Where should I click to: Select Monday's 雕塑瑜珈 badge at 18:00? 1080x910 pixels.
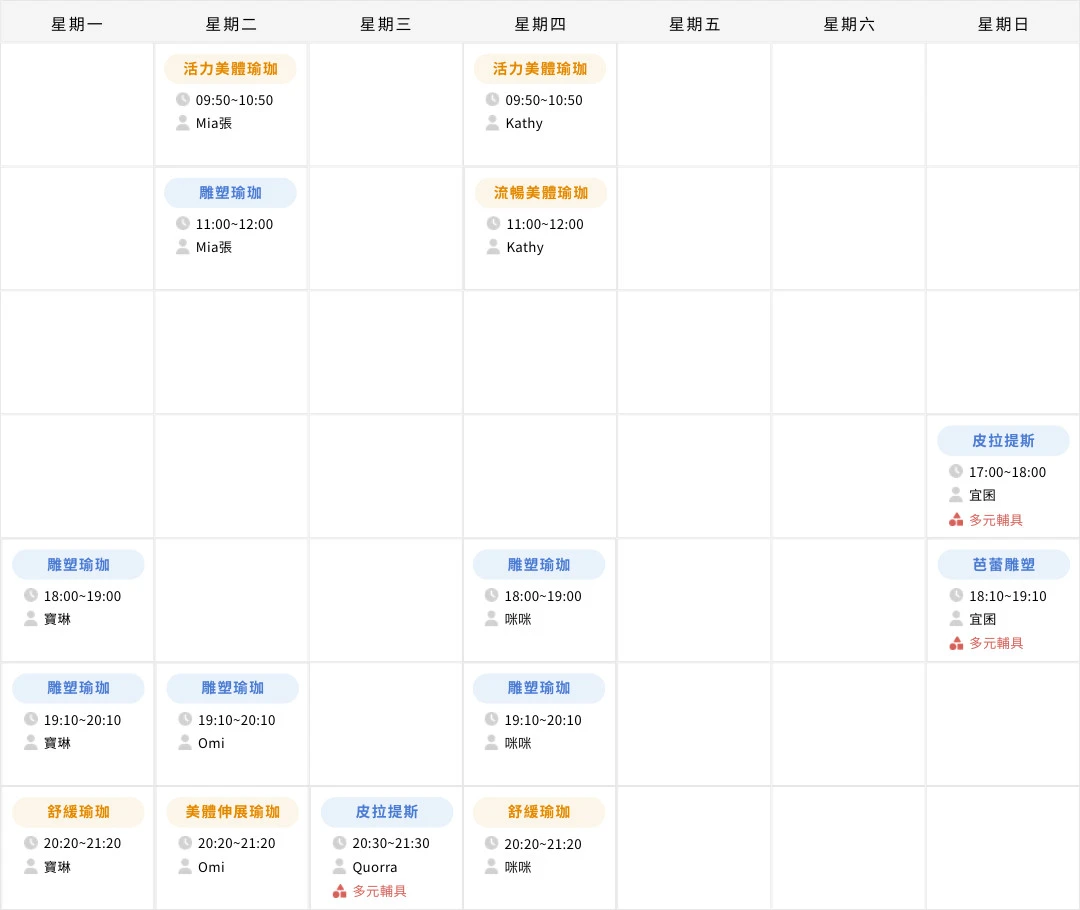pyautogui.click(x=77, y=564)
